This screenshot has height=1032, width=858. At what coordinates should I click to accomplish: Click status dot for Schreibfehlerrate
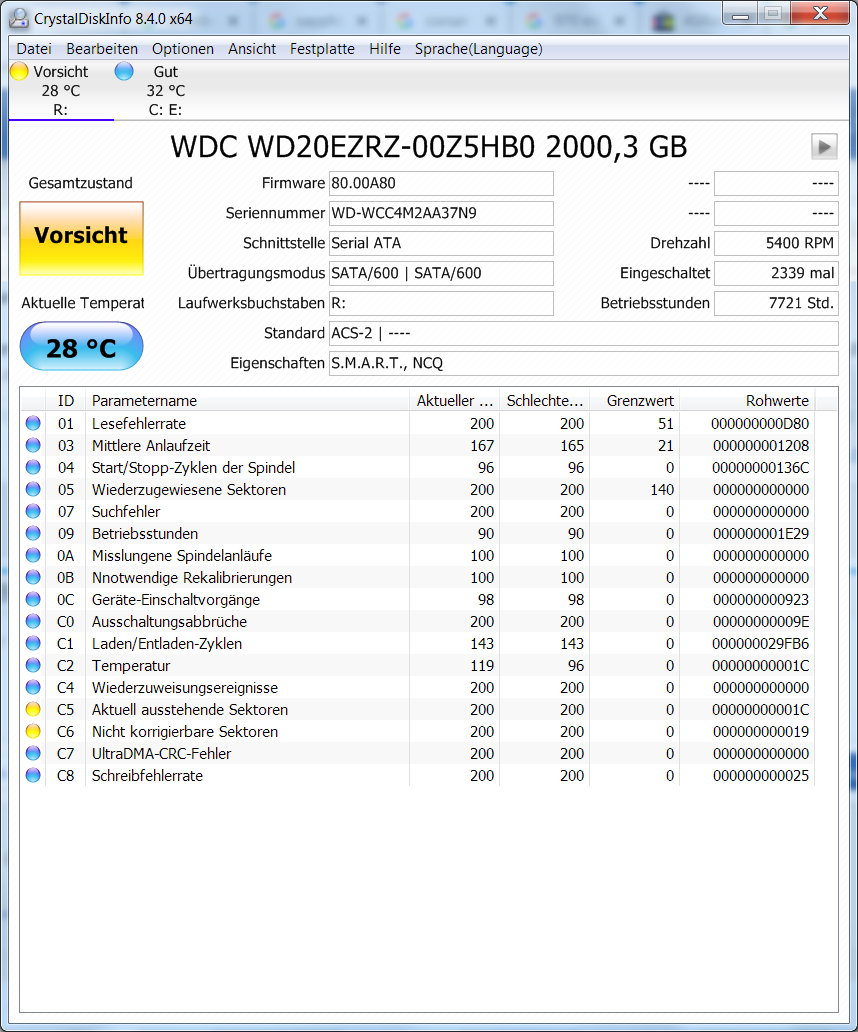click(33, 775)
